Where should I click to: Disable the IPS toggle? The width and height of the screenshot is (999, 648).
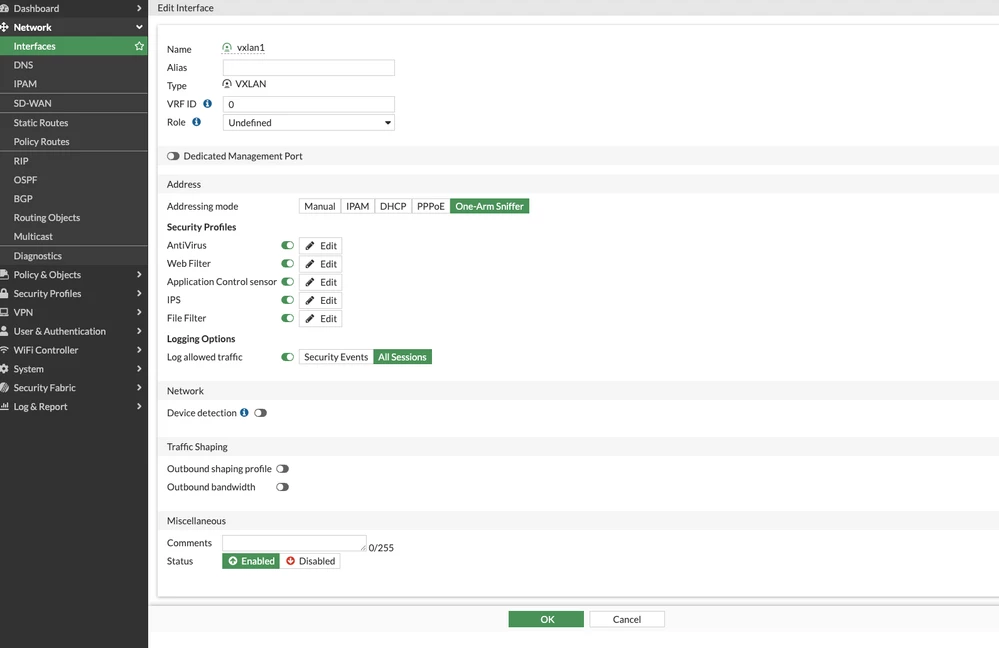click(287, 299)
